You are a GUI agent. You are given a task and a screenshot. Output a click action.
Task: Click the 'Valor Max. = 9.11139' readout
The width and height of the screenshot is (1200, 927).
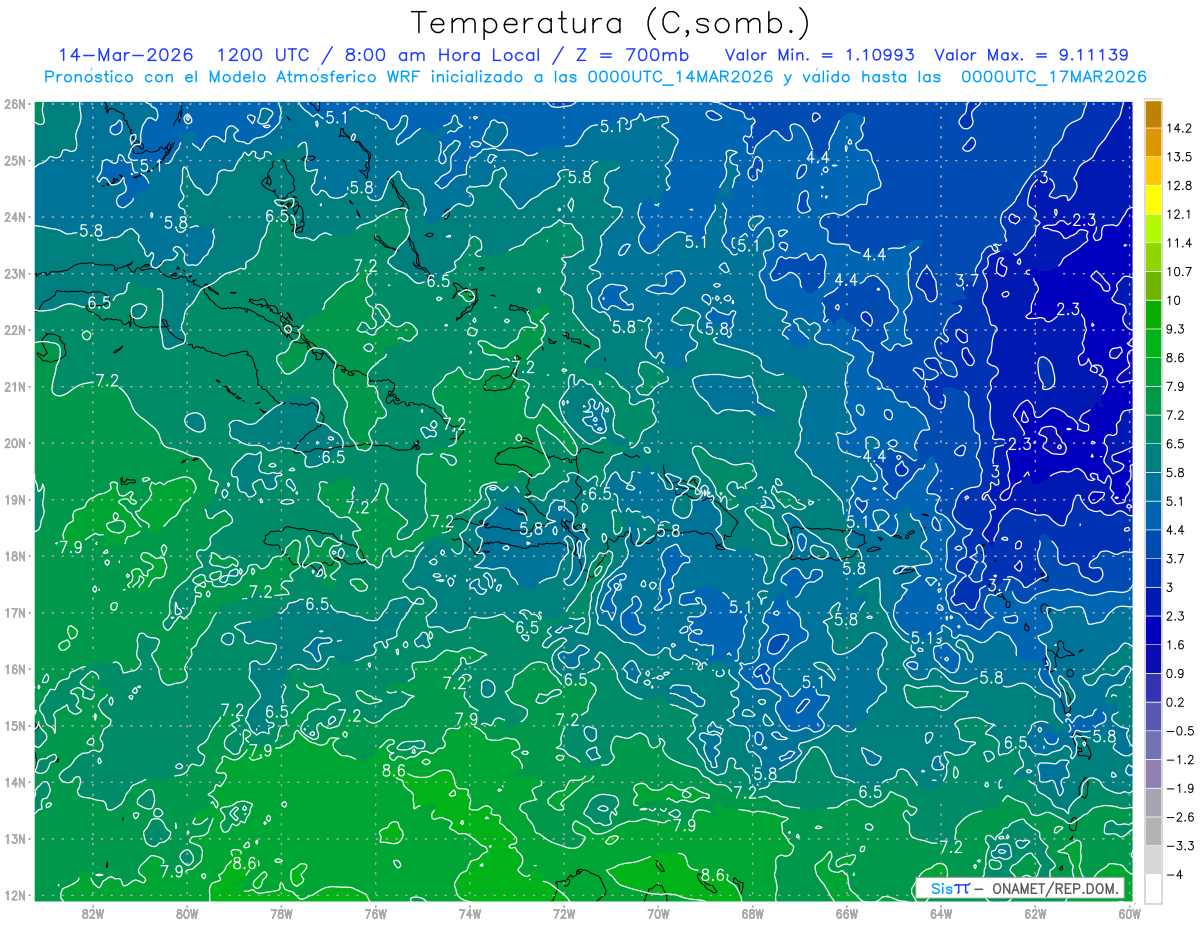pos(1032,55)
